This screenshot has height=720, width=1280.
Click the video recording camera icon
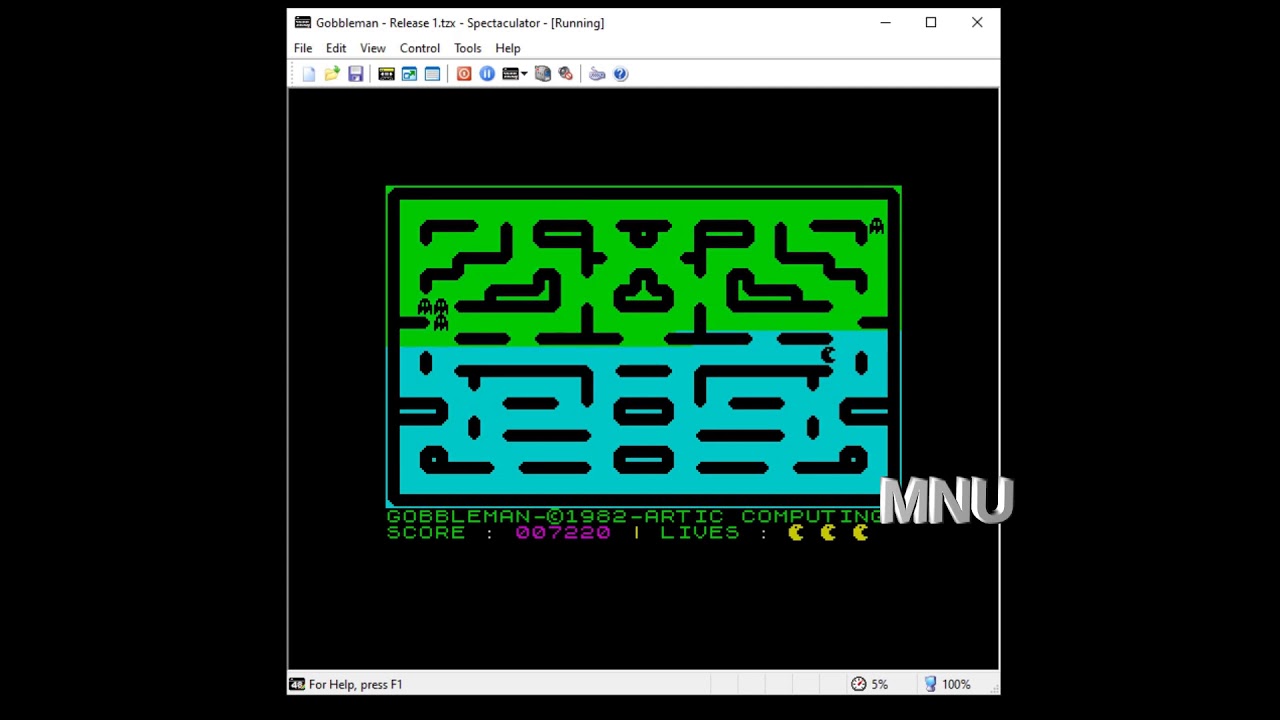point(543,74)
